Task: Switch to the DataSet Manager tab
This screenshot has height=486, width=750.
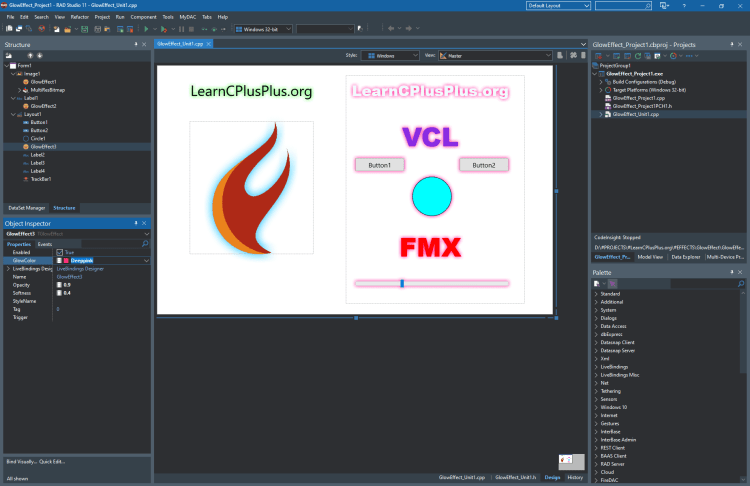Action: (27, 208)
